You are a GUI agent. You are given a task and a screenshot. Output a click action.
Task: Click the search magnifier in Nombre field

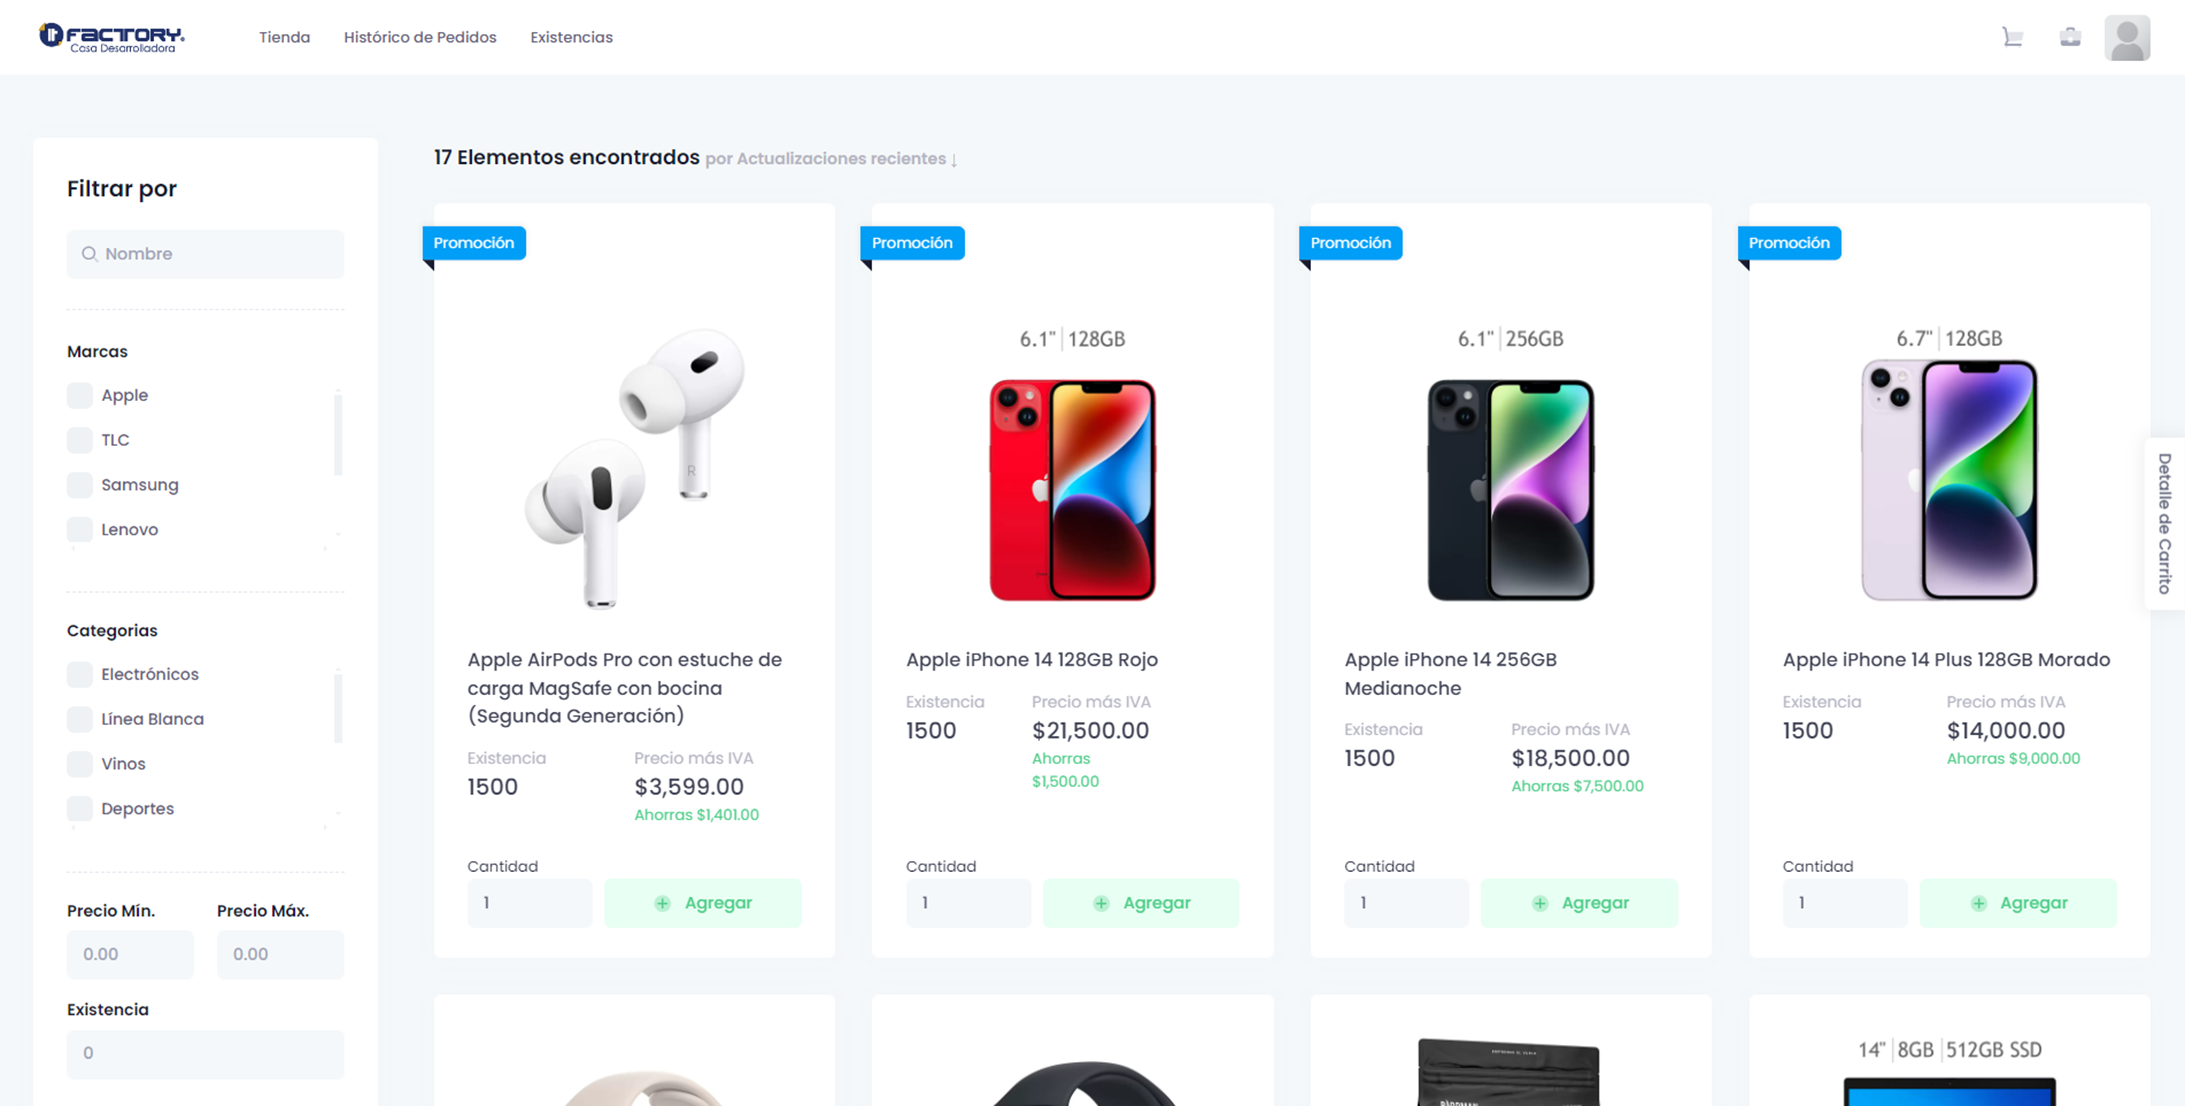click(x=89, y=254)
